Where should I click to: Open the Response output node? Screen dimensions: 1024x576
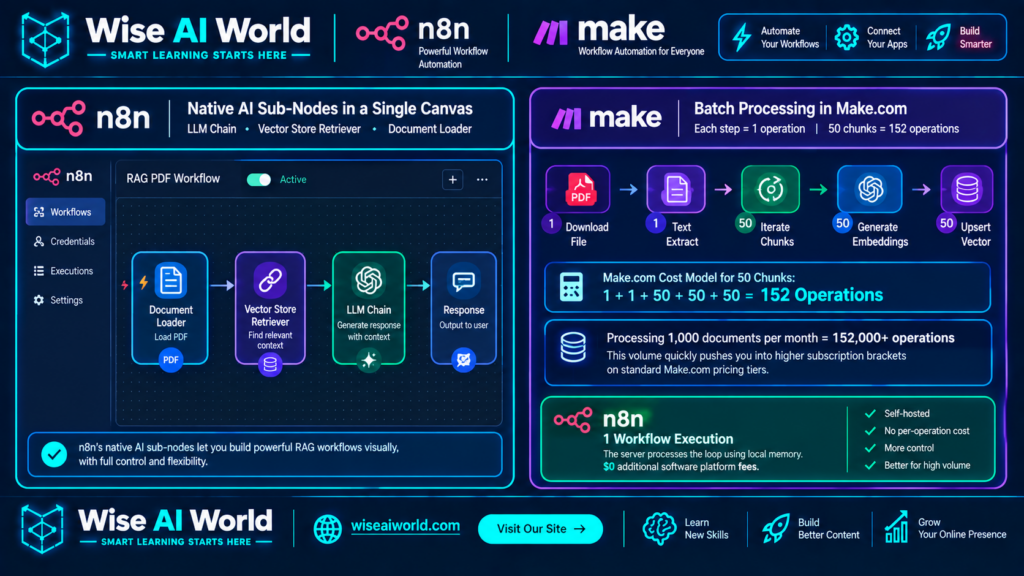click(x=464, y=308)
